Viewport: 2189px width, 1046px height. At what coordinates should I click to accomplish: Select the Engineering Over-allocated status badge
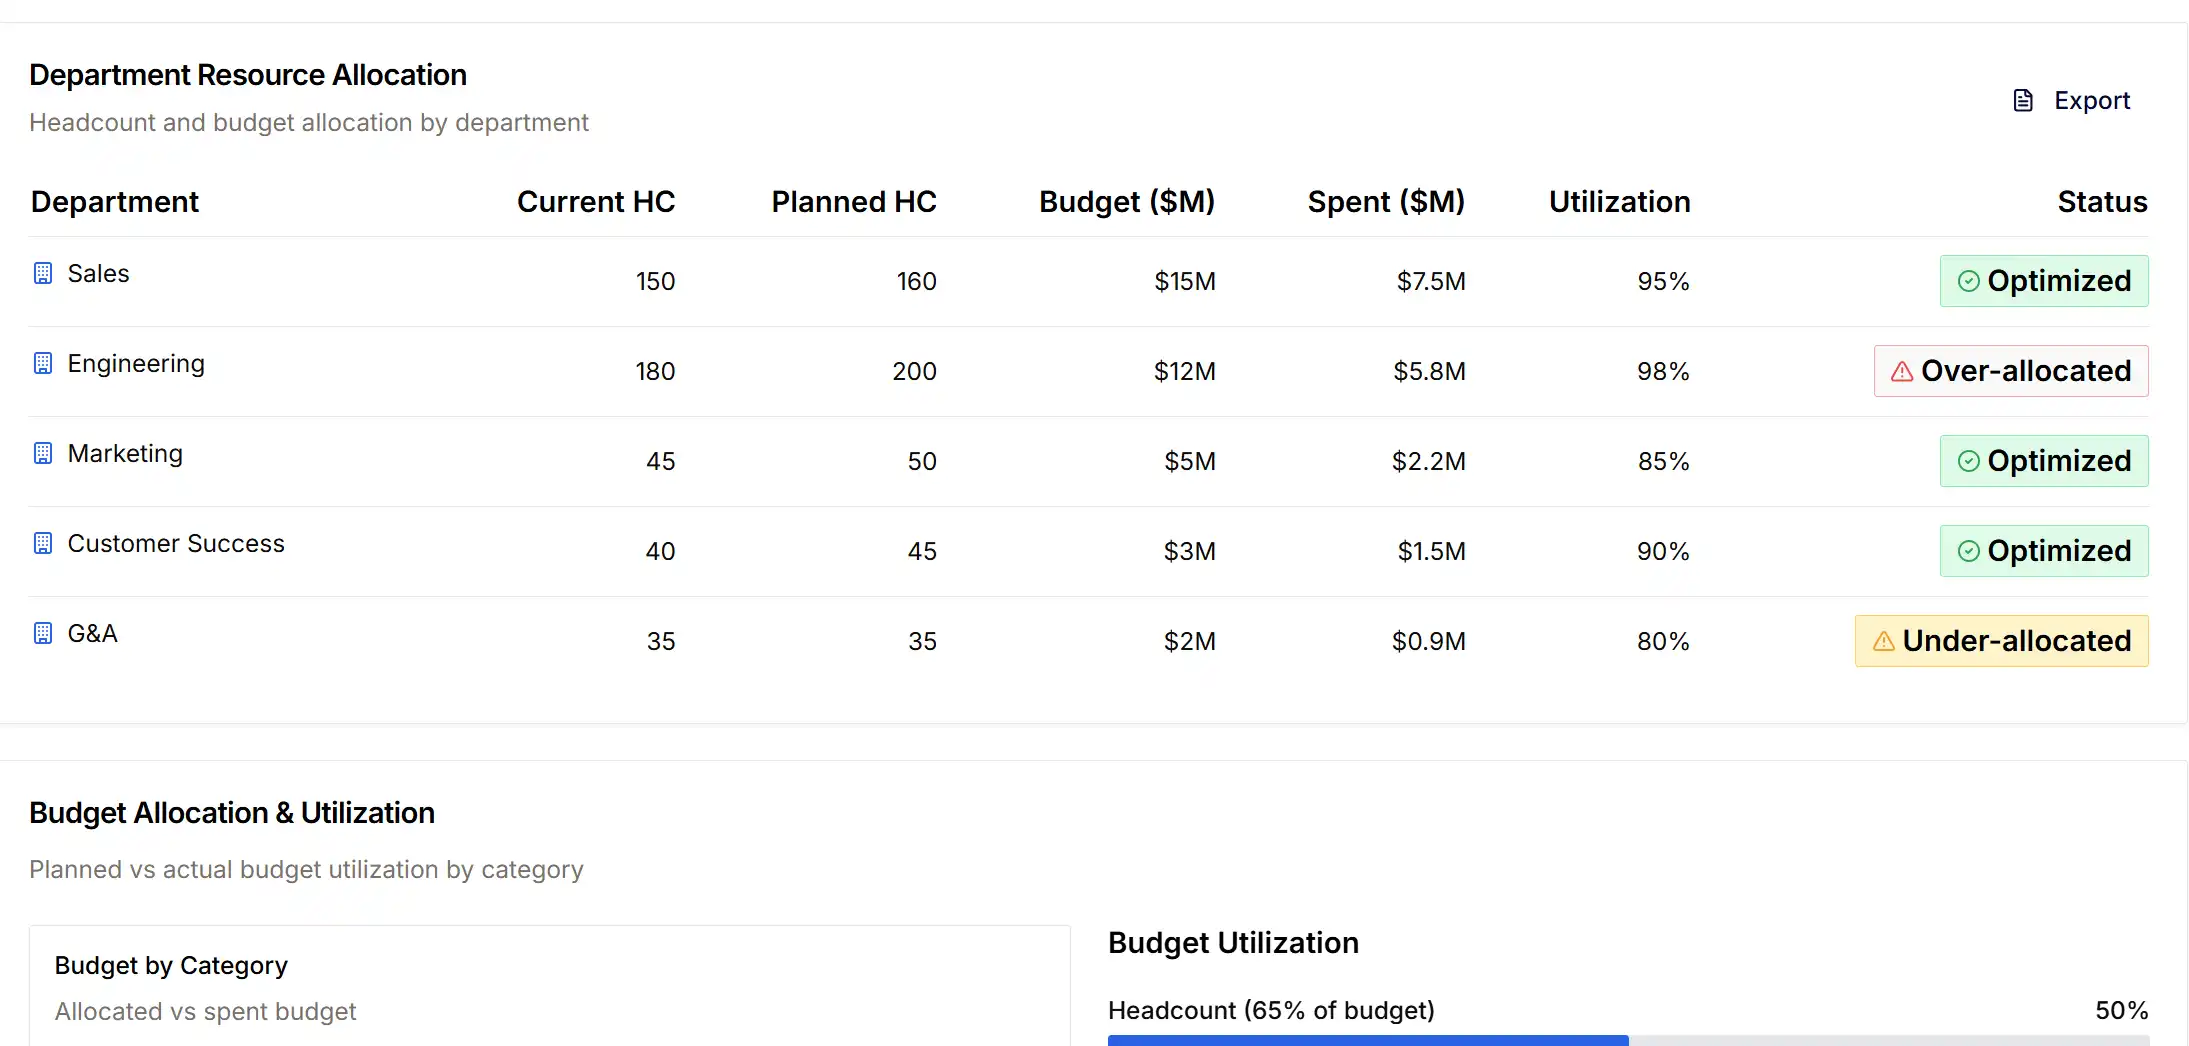tap(2010, 371)
